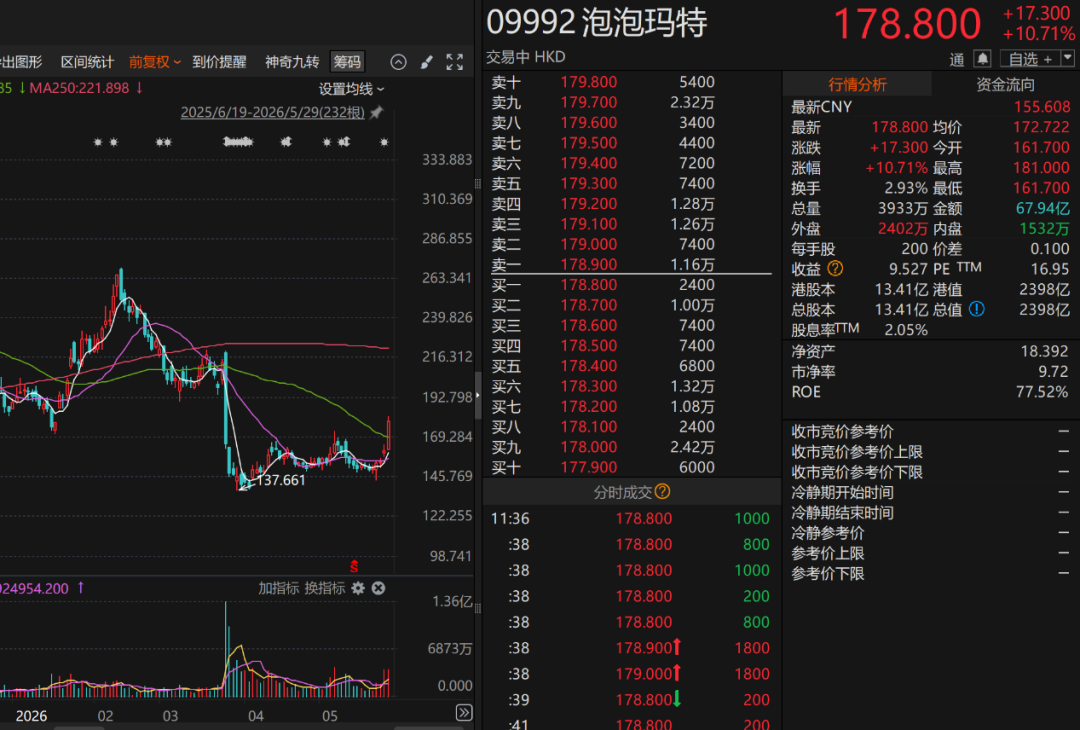Close the volume indicator panel
This screenshot has height=730, width=1080.
378,588
